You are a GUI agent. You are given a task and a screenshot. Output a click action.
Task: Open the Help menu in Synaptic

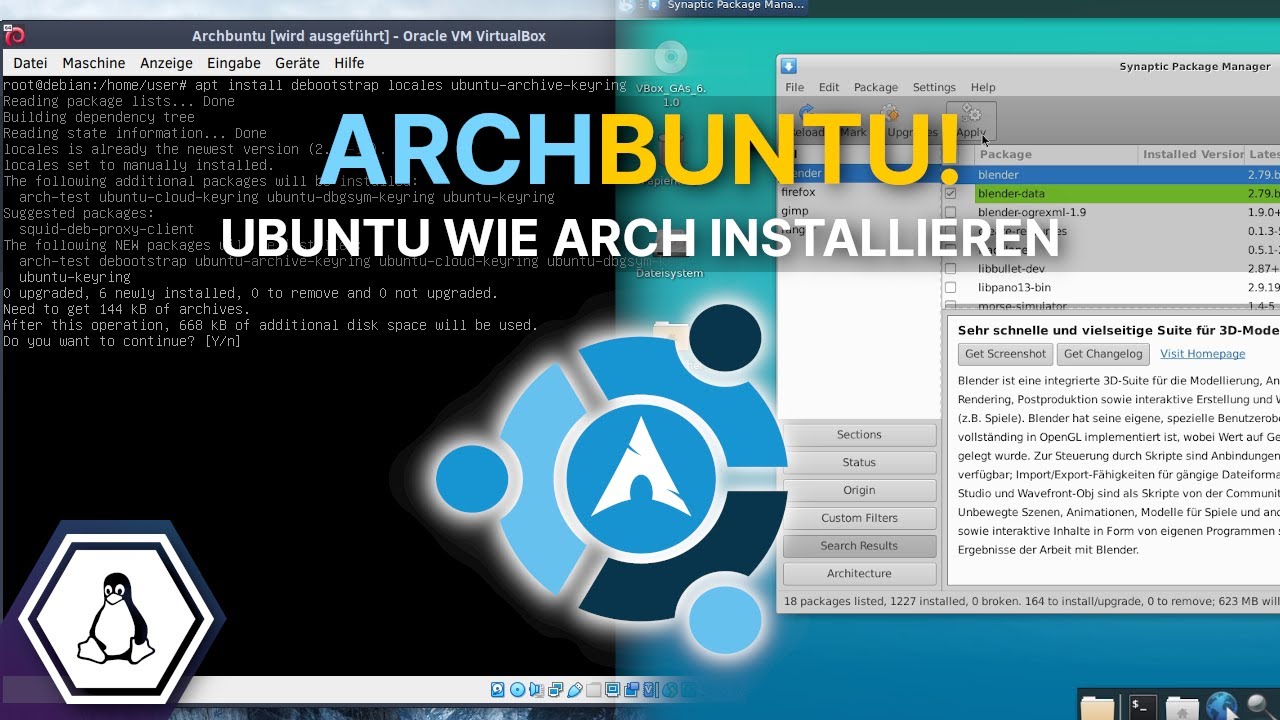coord(983,87)
